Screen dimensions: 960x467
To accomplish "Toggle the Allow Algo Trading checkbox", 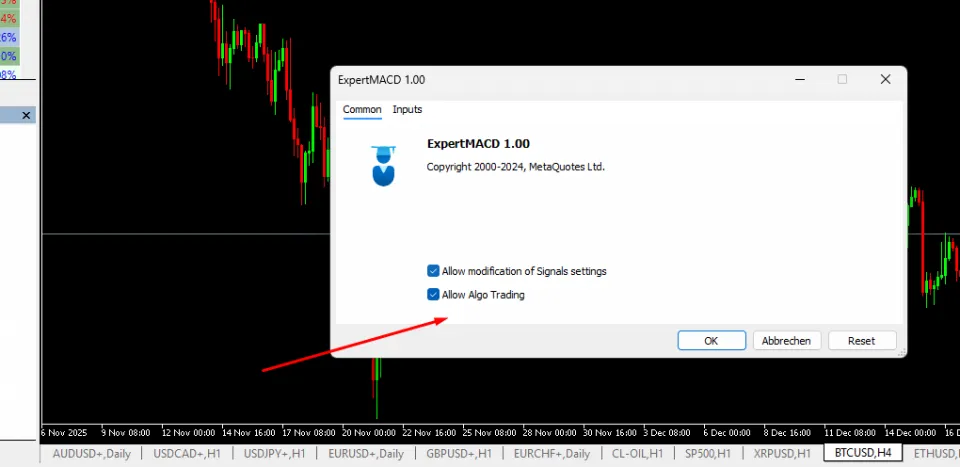I will coord(433,294).
